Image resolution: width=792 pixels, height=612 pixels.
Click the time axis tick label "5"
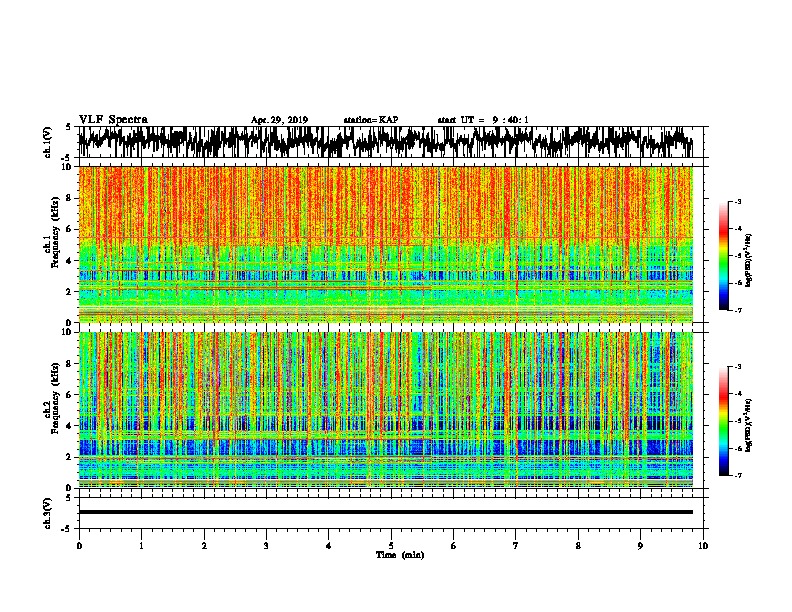click(x=391, y=546)
